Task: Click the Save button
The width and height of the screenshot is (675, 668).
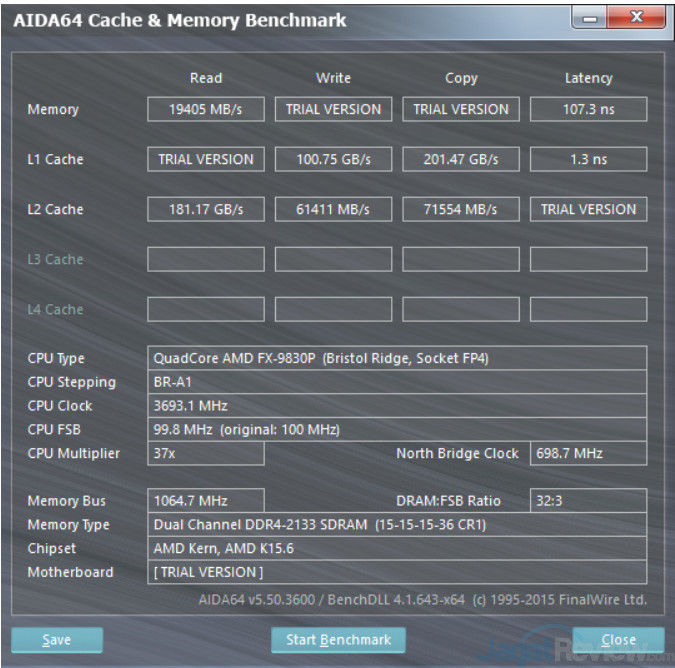Action: click(x=57, y=640)
